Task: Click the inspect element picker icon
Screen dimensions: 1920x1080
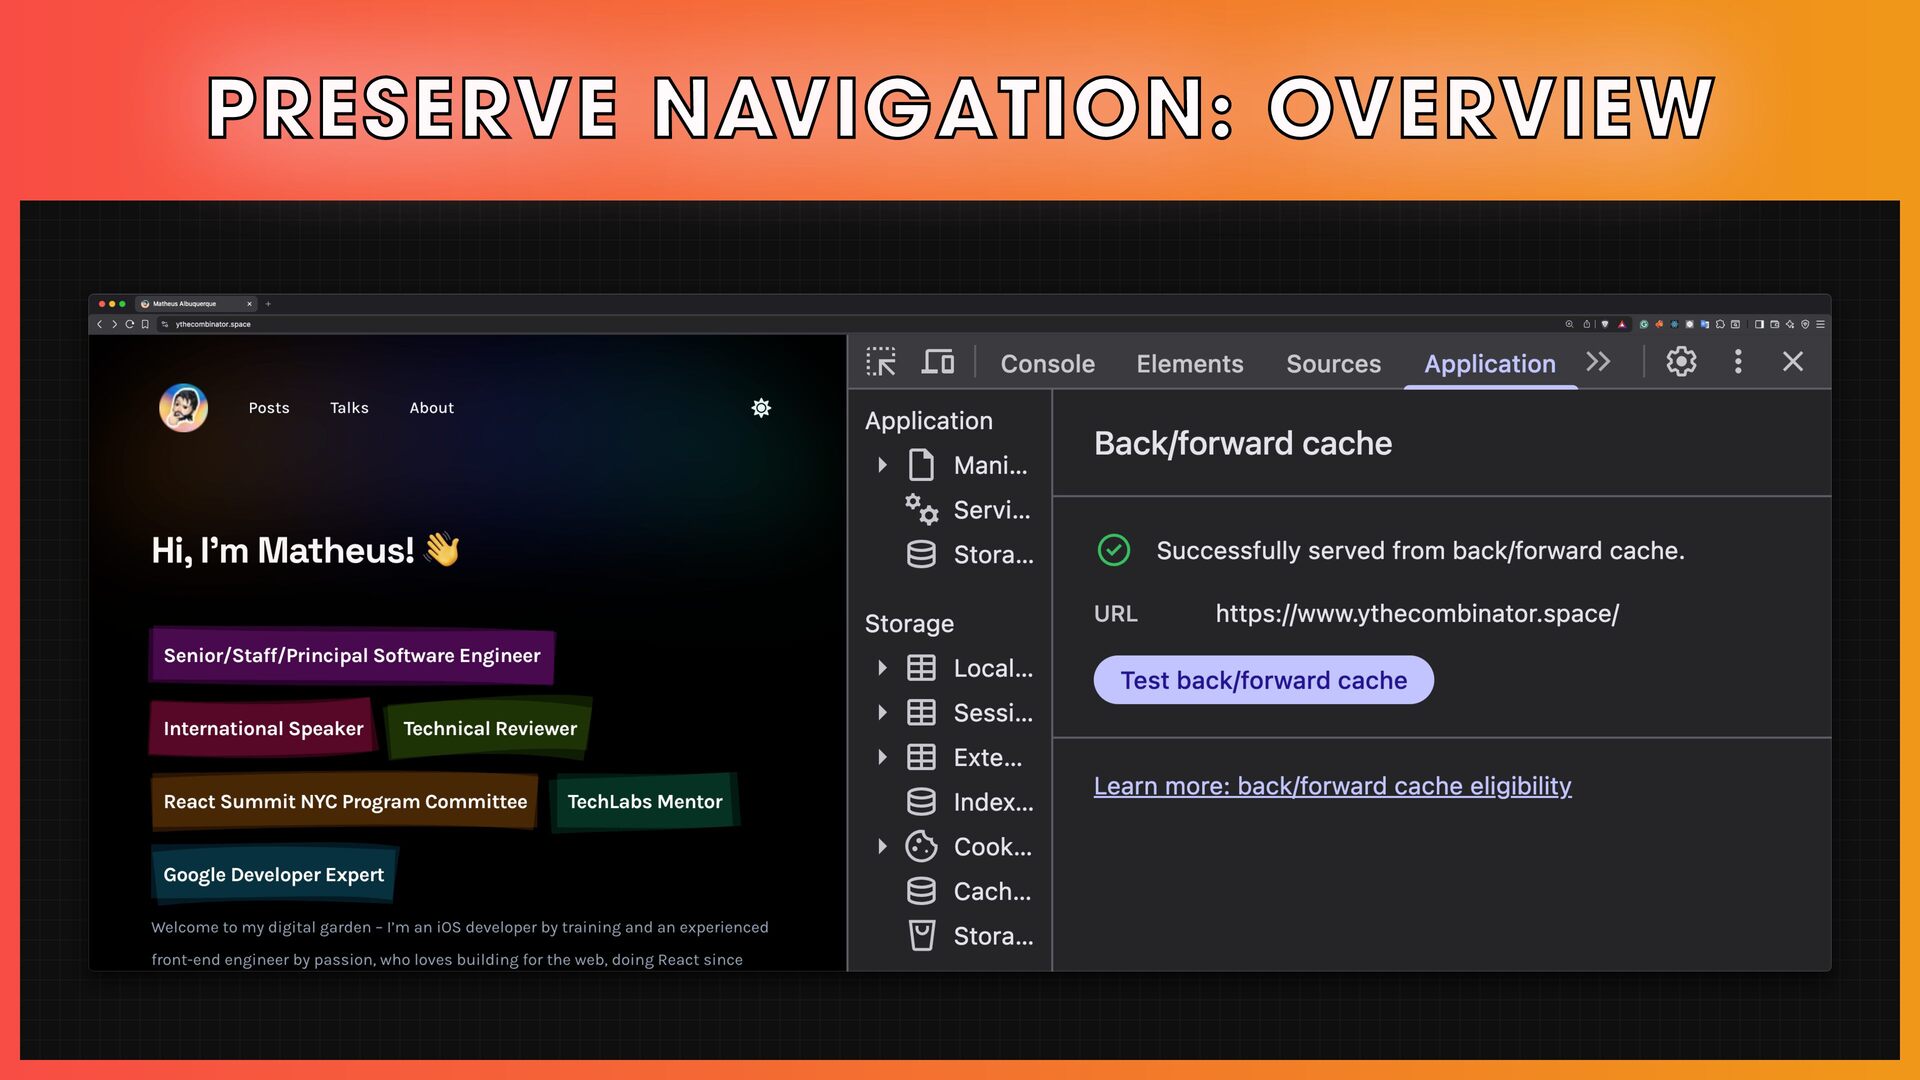Action: point(881,362)
